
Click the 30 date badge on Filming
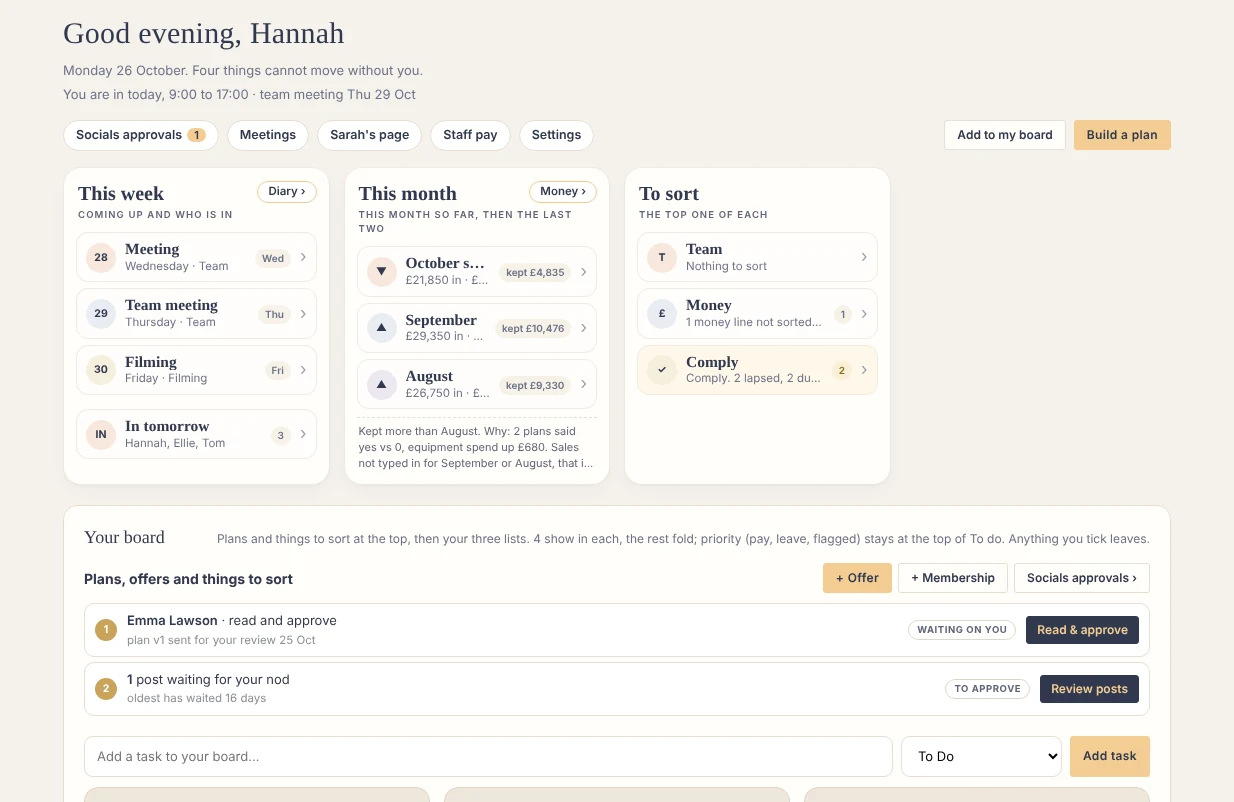click(101, 369)
